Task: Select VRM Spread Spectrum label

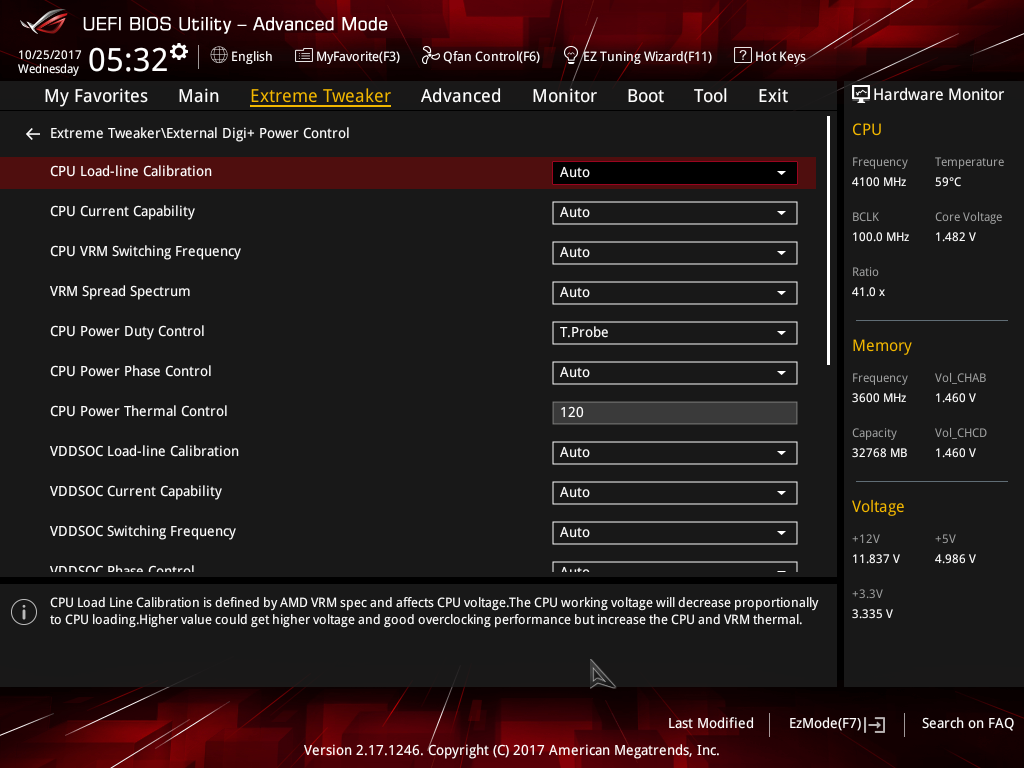Action: 120,291
